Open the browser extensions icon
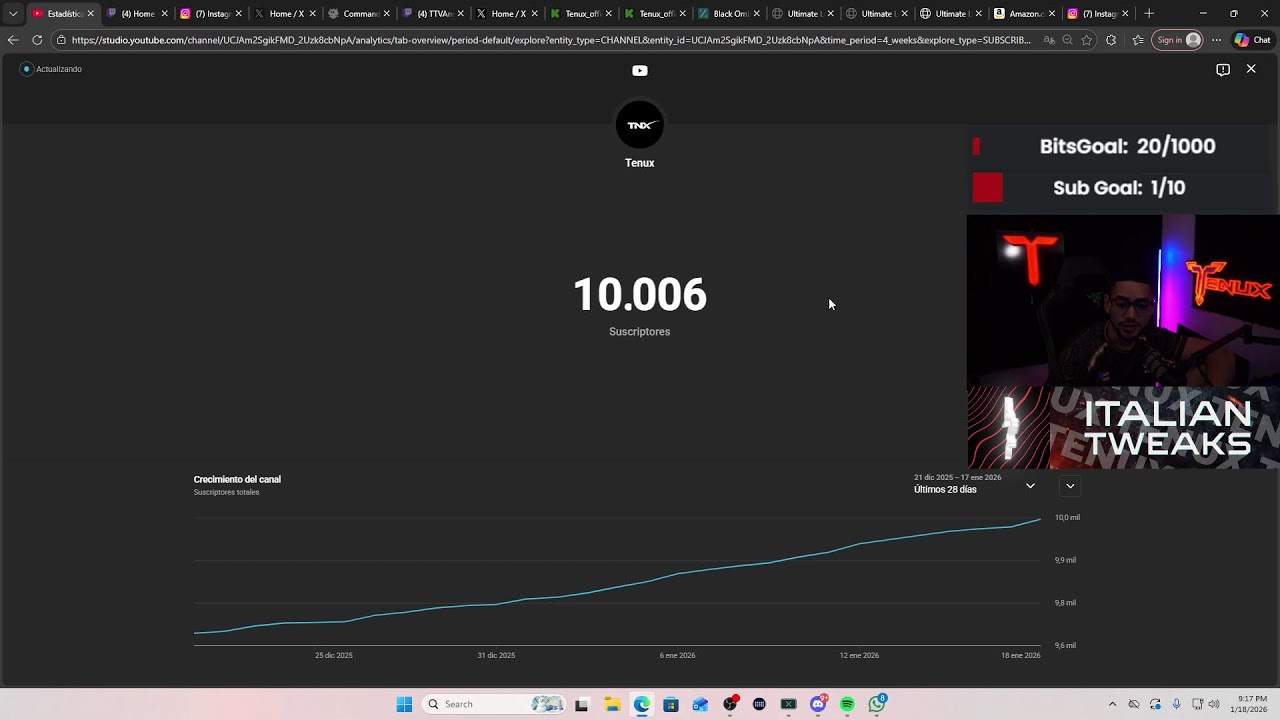Viewport: 1280px width, 720px height. click(x=1111, y=40)
